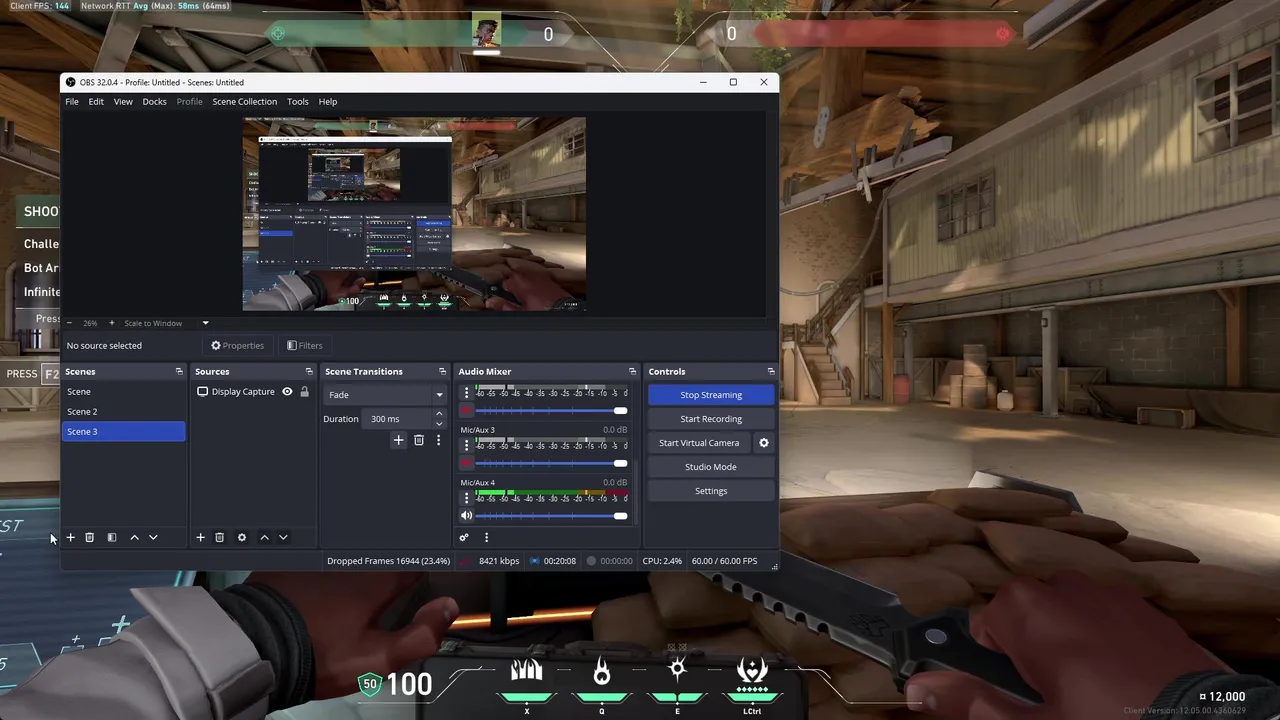This screenshot has height=720, width=1280.
Task: Toggle Display Capture visibility eye
Action: point(287,392)
